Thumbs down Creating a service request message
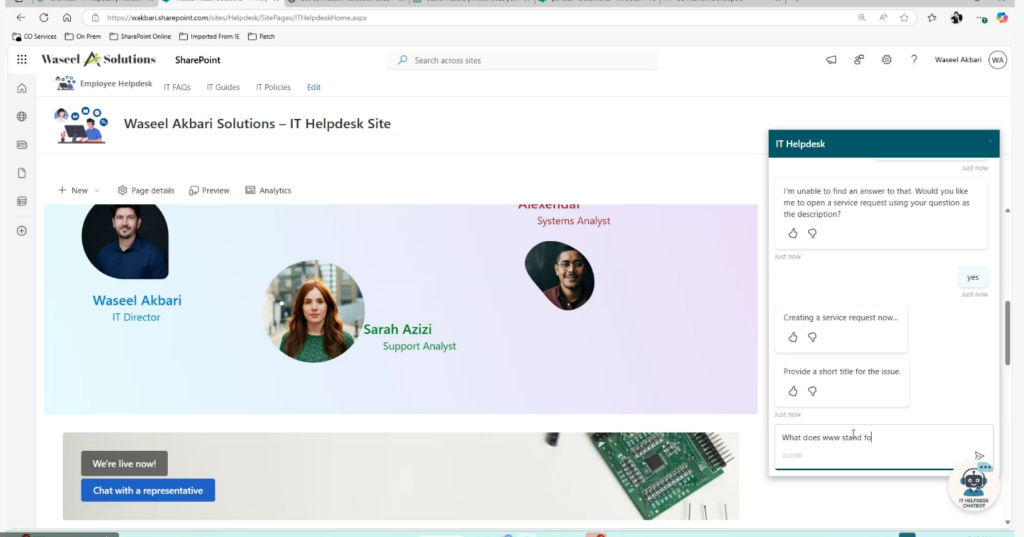Viewport: 1024px width, 537px height. click(x=812, y=337)
